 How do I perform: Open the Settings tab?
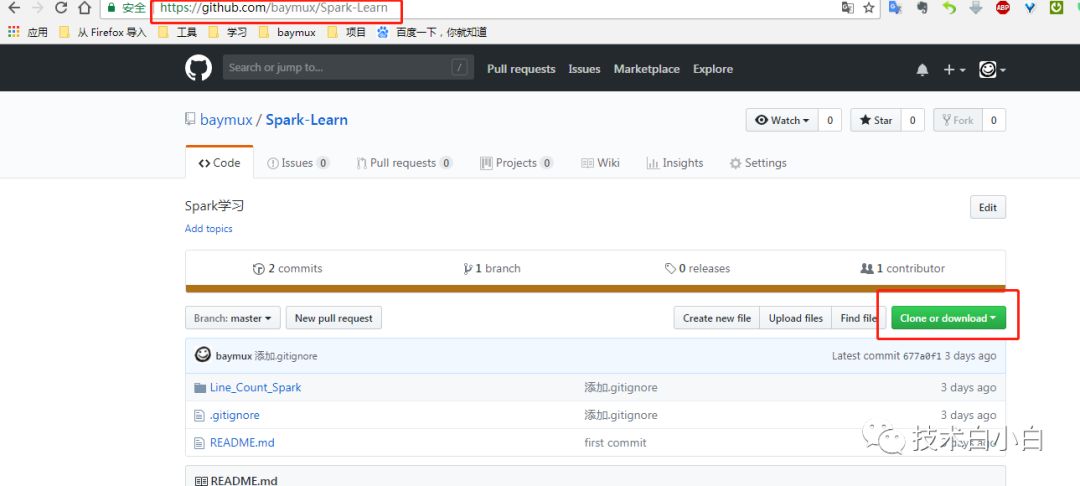[x=758, y=163]
